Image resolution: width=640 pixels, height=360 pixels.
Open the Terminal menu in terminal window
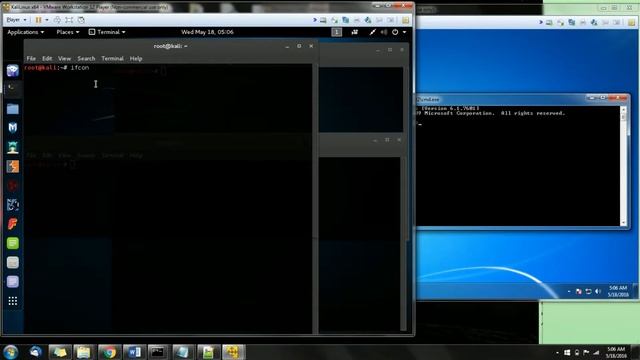pyautogui.click(x=112, y=58)
